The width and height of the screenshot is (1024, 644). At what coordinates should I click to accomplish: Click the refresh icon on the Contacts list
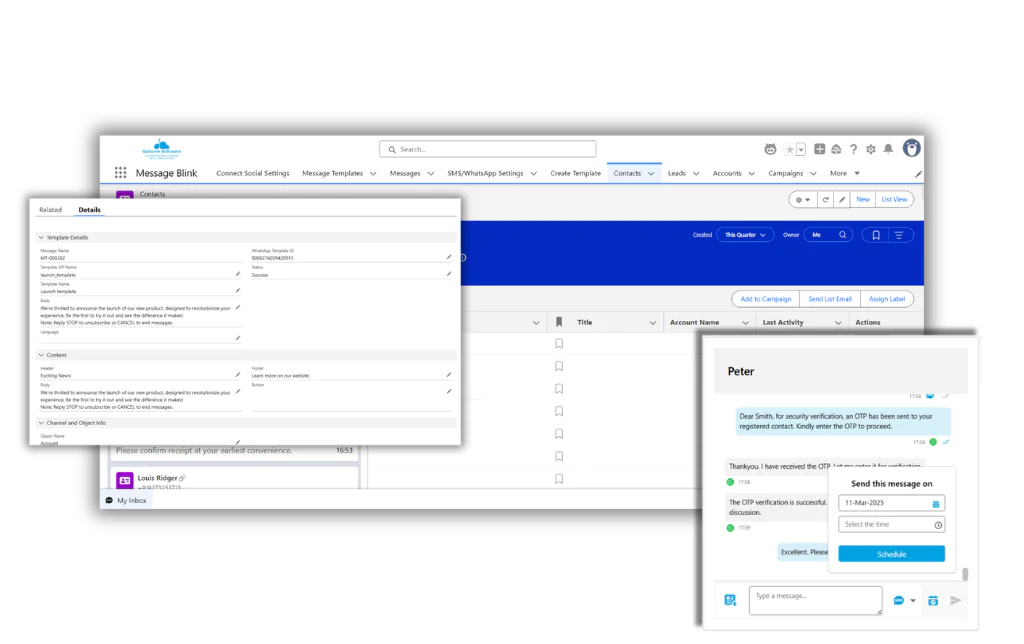[825, 199]
